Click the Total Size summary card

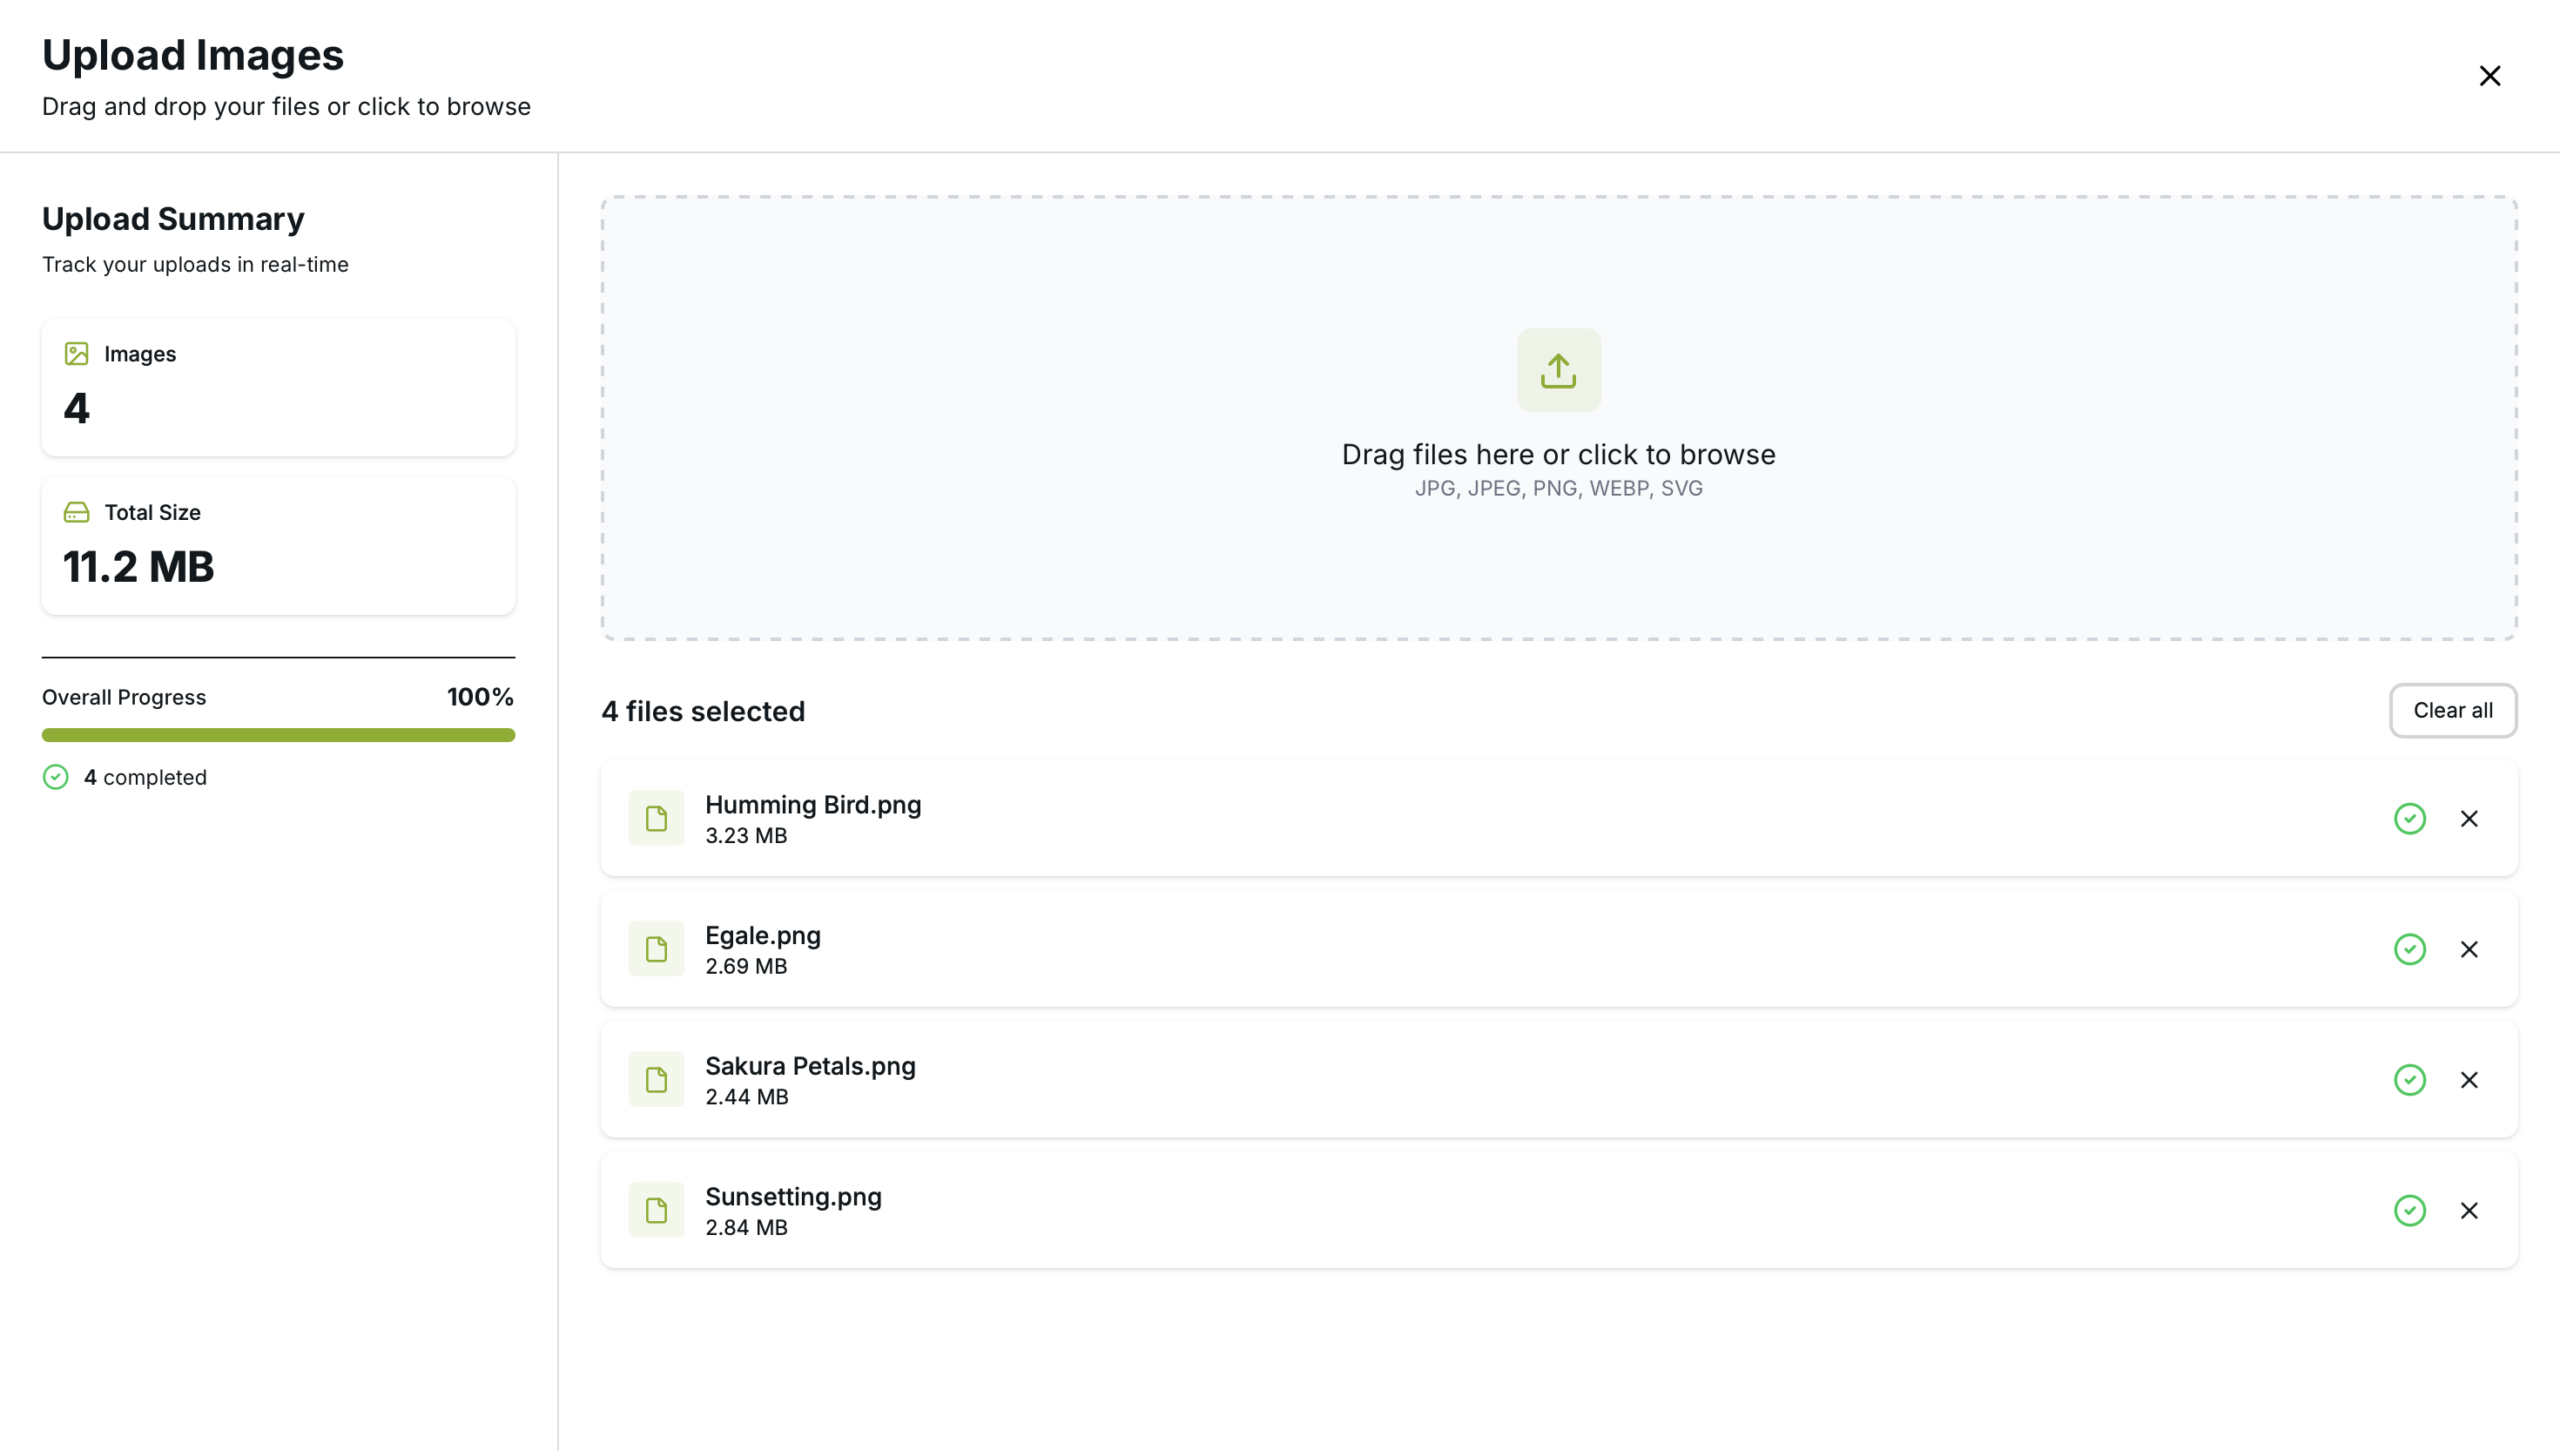click(x=278, y=546)
